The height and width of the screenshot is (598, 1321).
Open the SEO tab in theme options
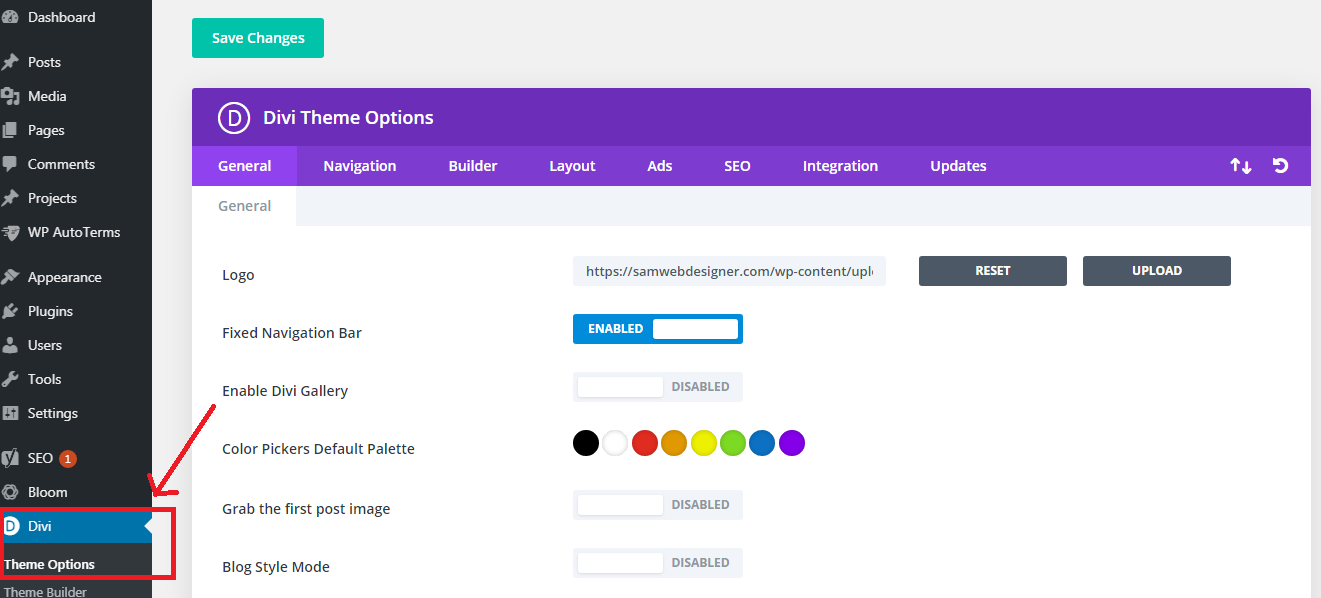(737, 166)
